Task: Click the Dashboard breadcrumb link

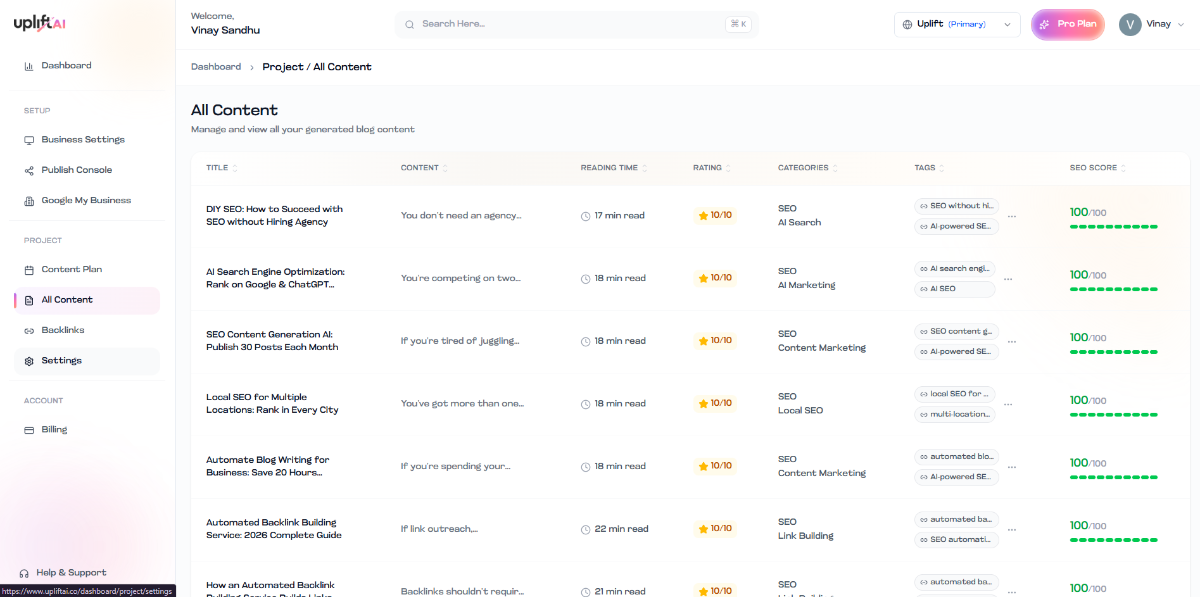Action: pyautogui.click(x=216, y=67)
